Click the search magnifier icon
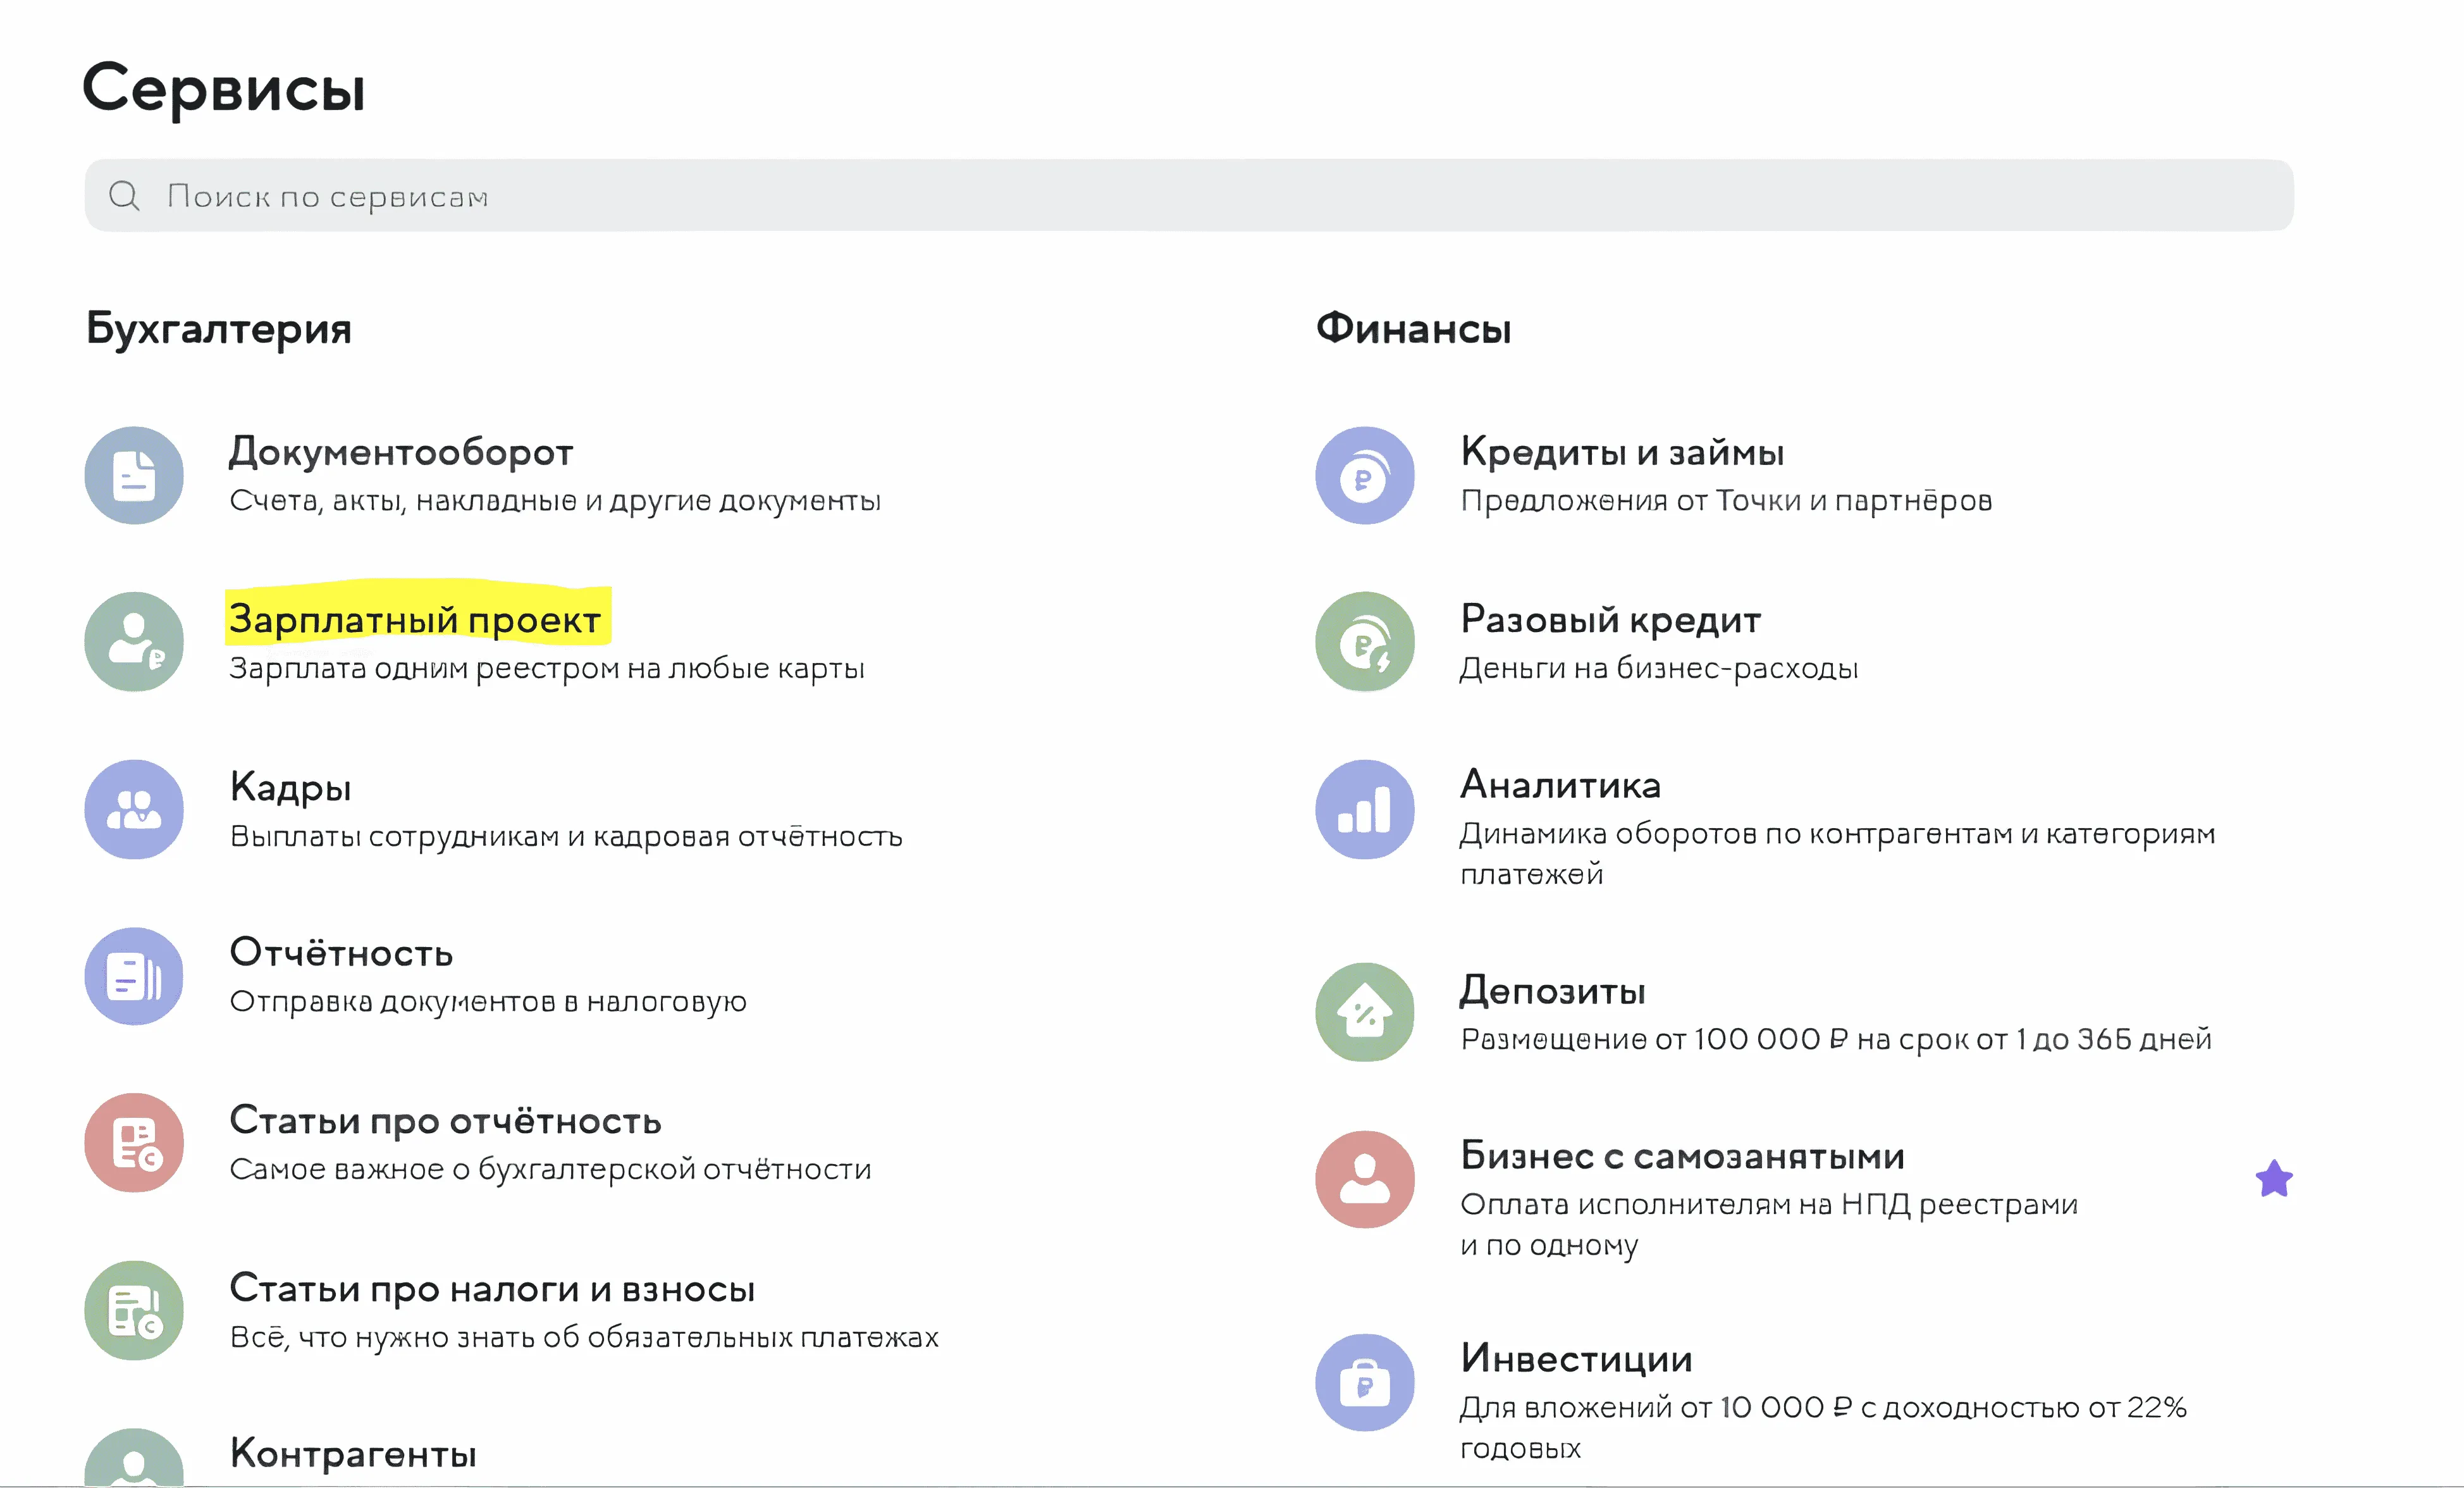The height and width of the screenshot is (1488, 2464). (x=124, y=196)
